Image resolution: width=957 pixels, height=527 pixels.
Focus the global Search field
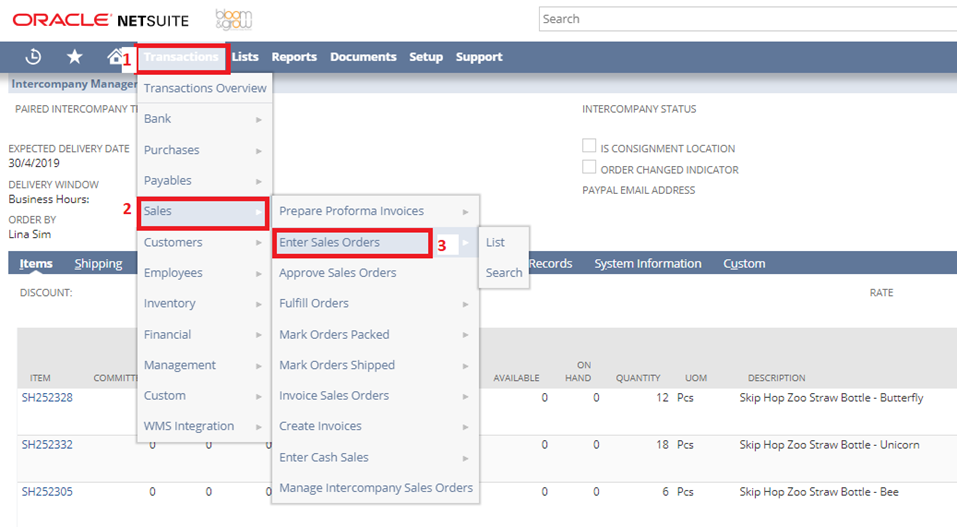(748, 19)
